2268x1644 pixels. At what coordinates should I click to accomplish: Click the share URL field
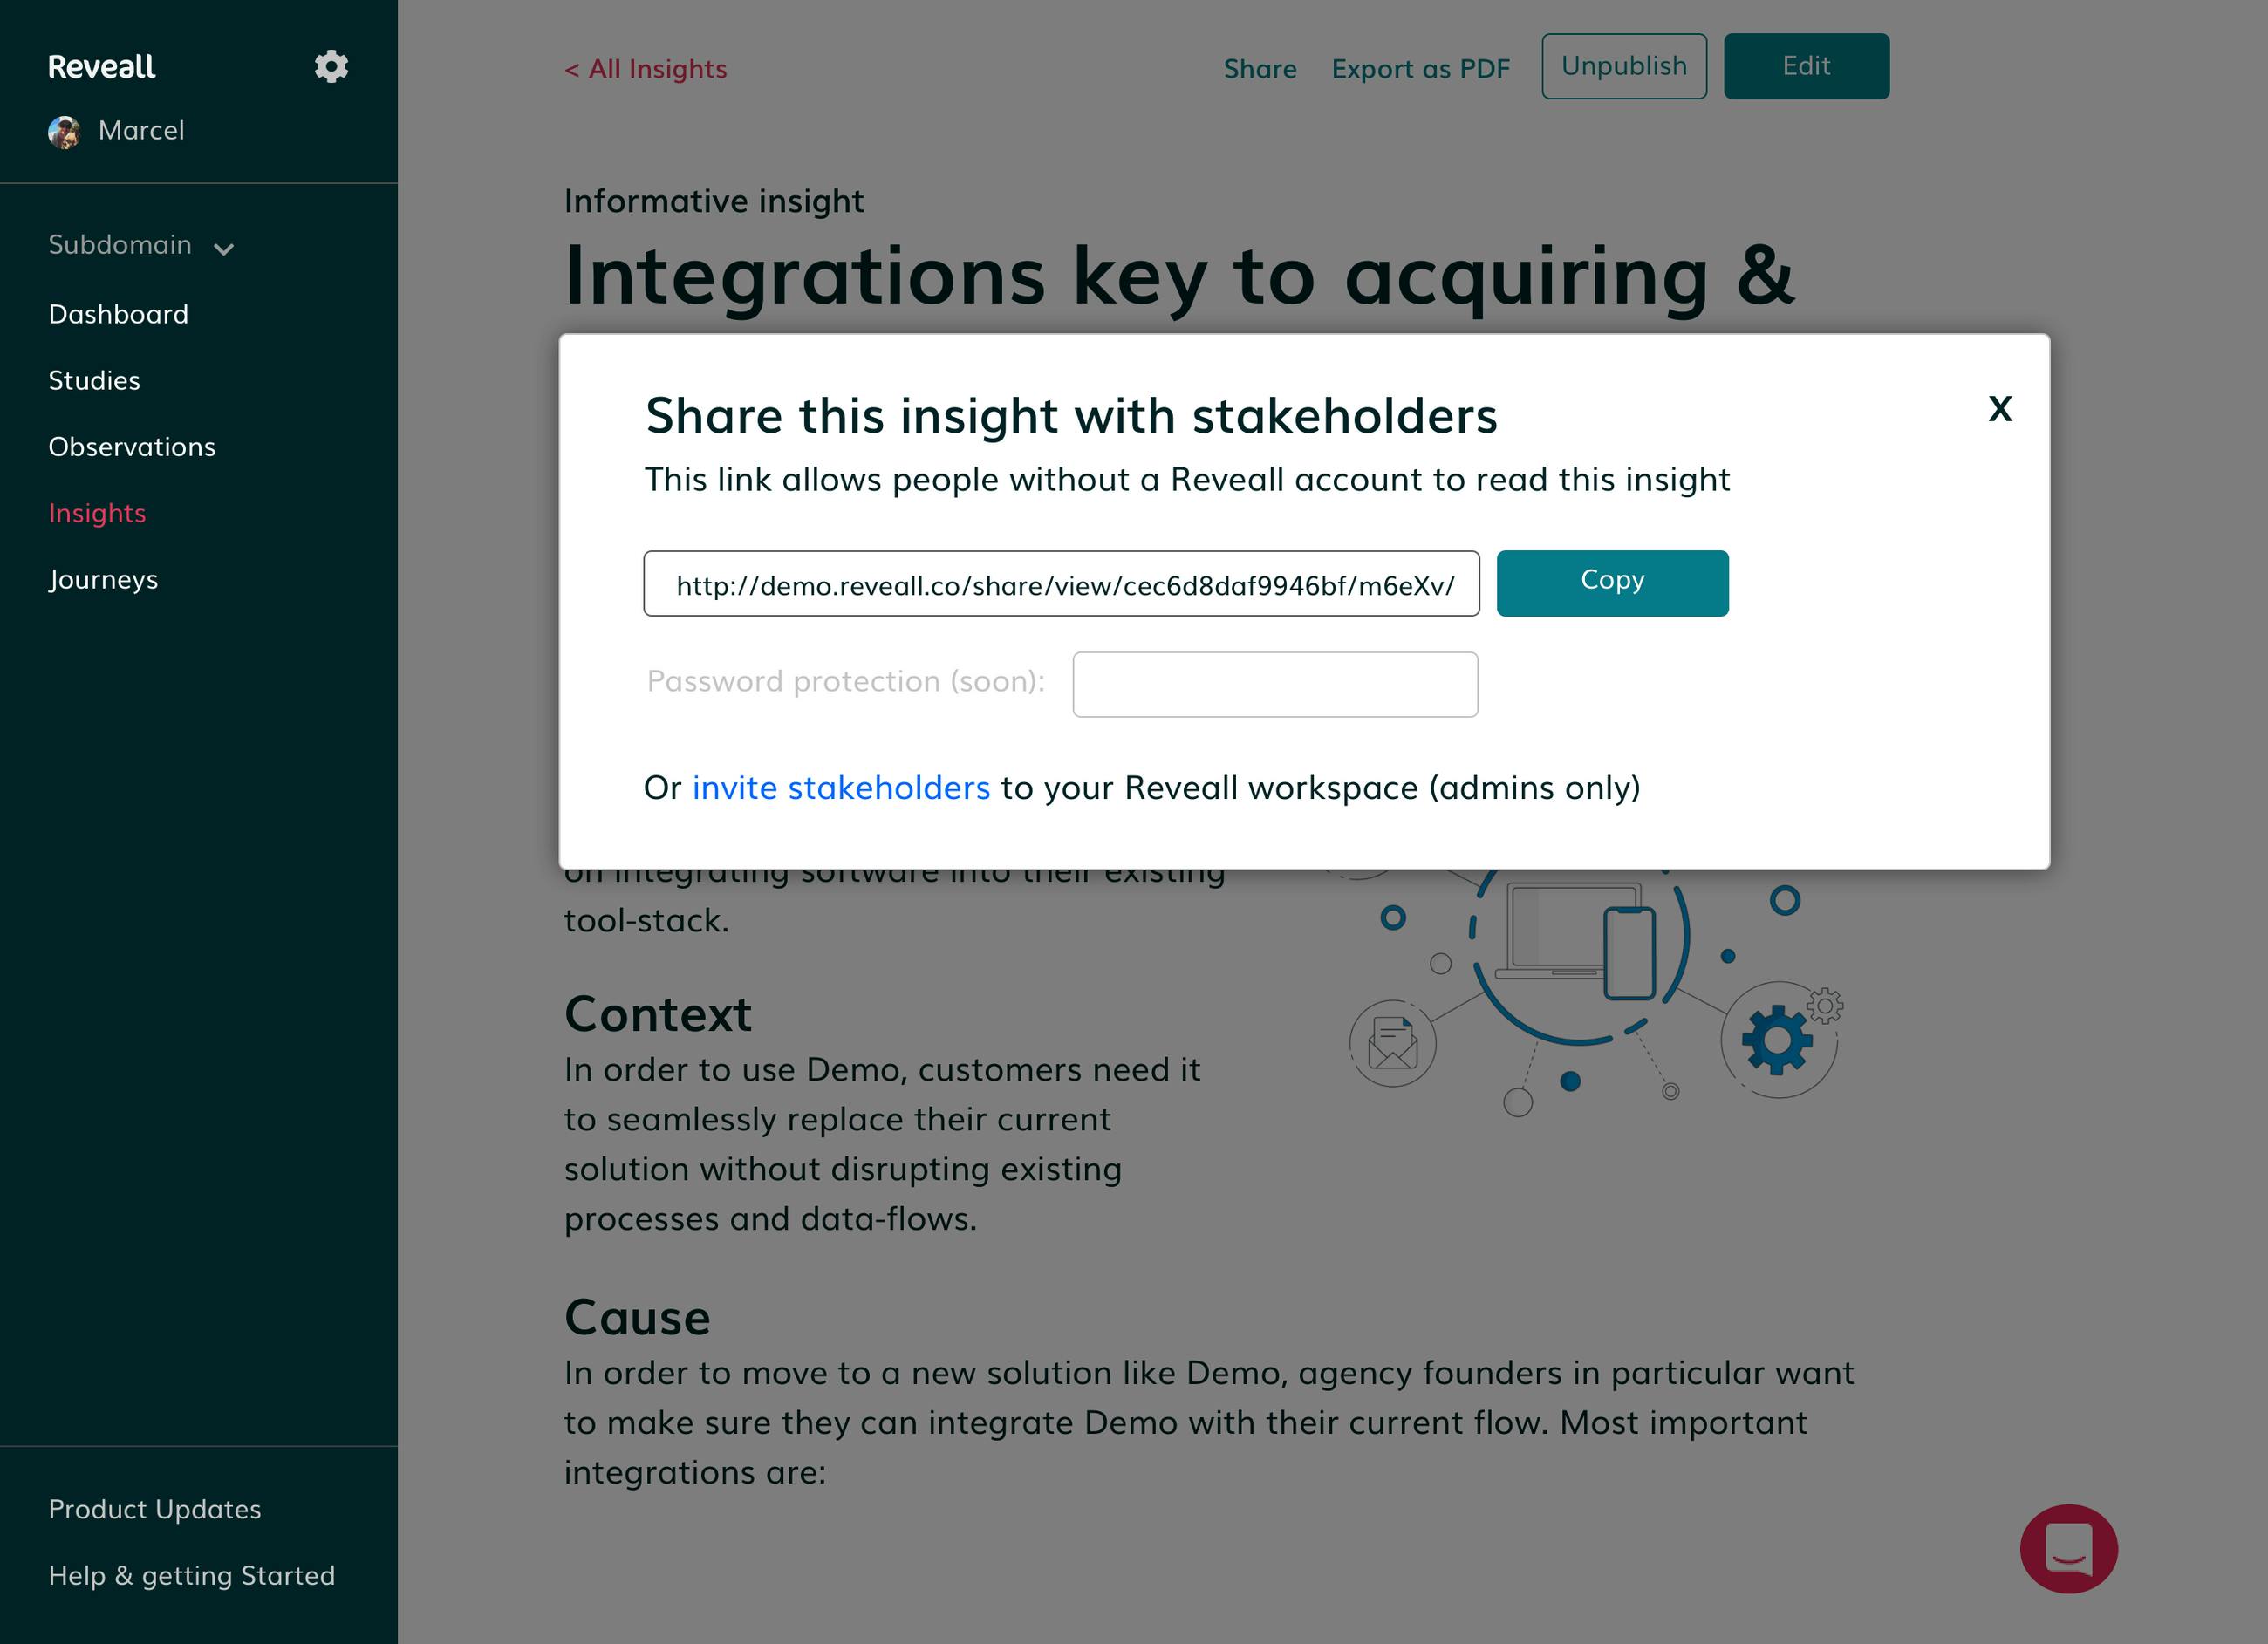click(x=1061, y=583)
